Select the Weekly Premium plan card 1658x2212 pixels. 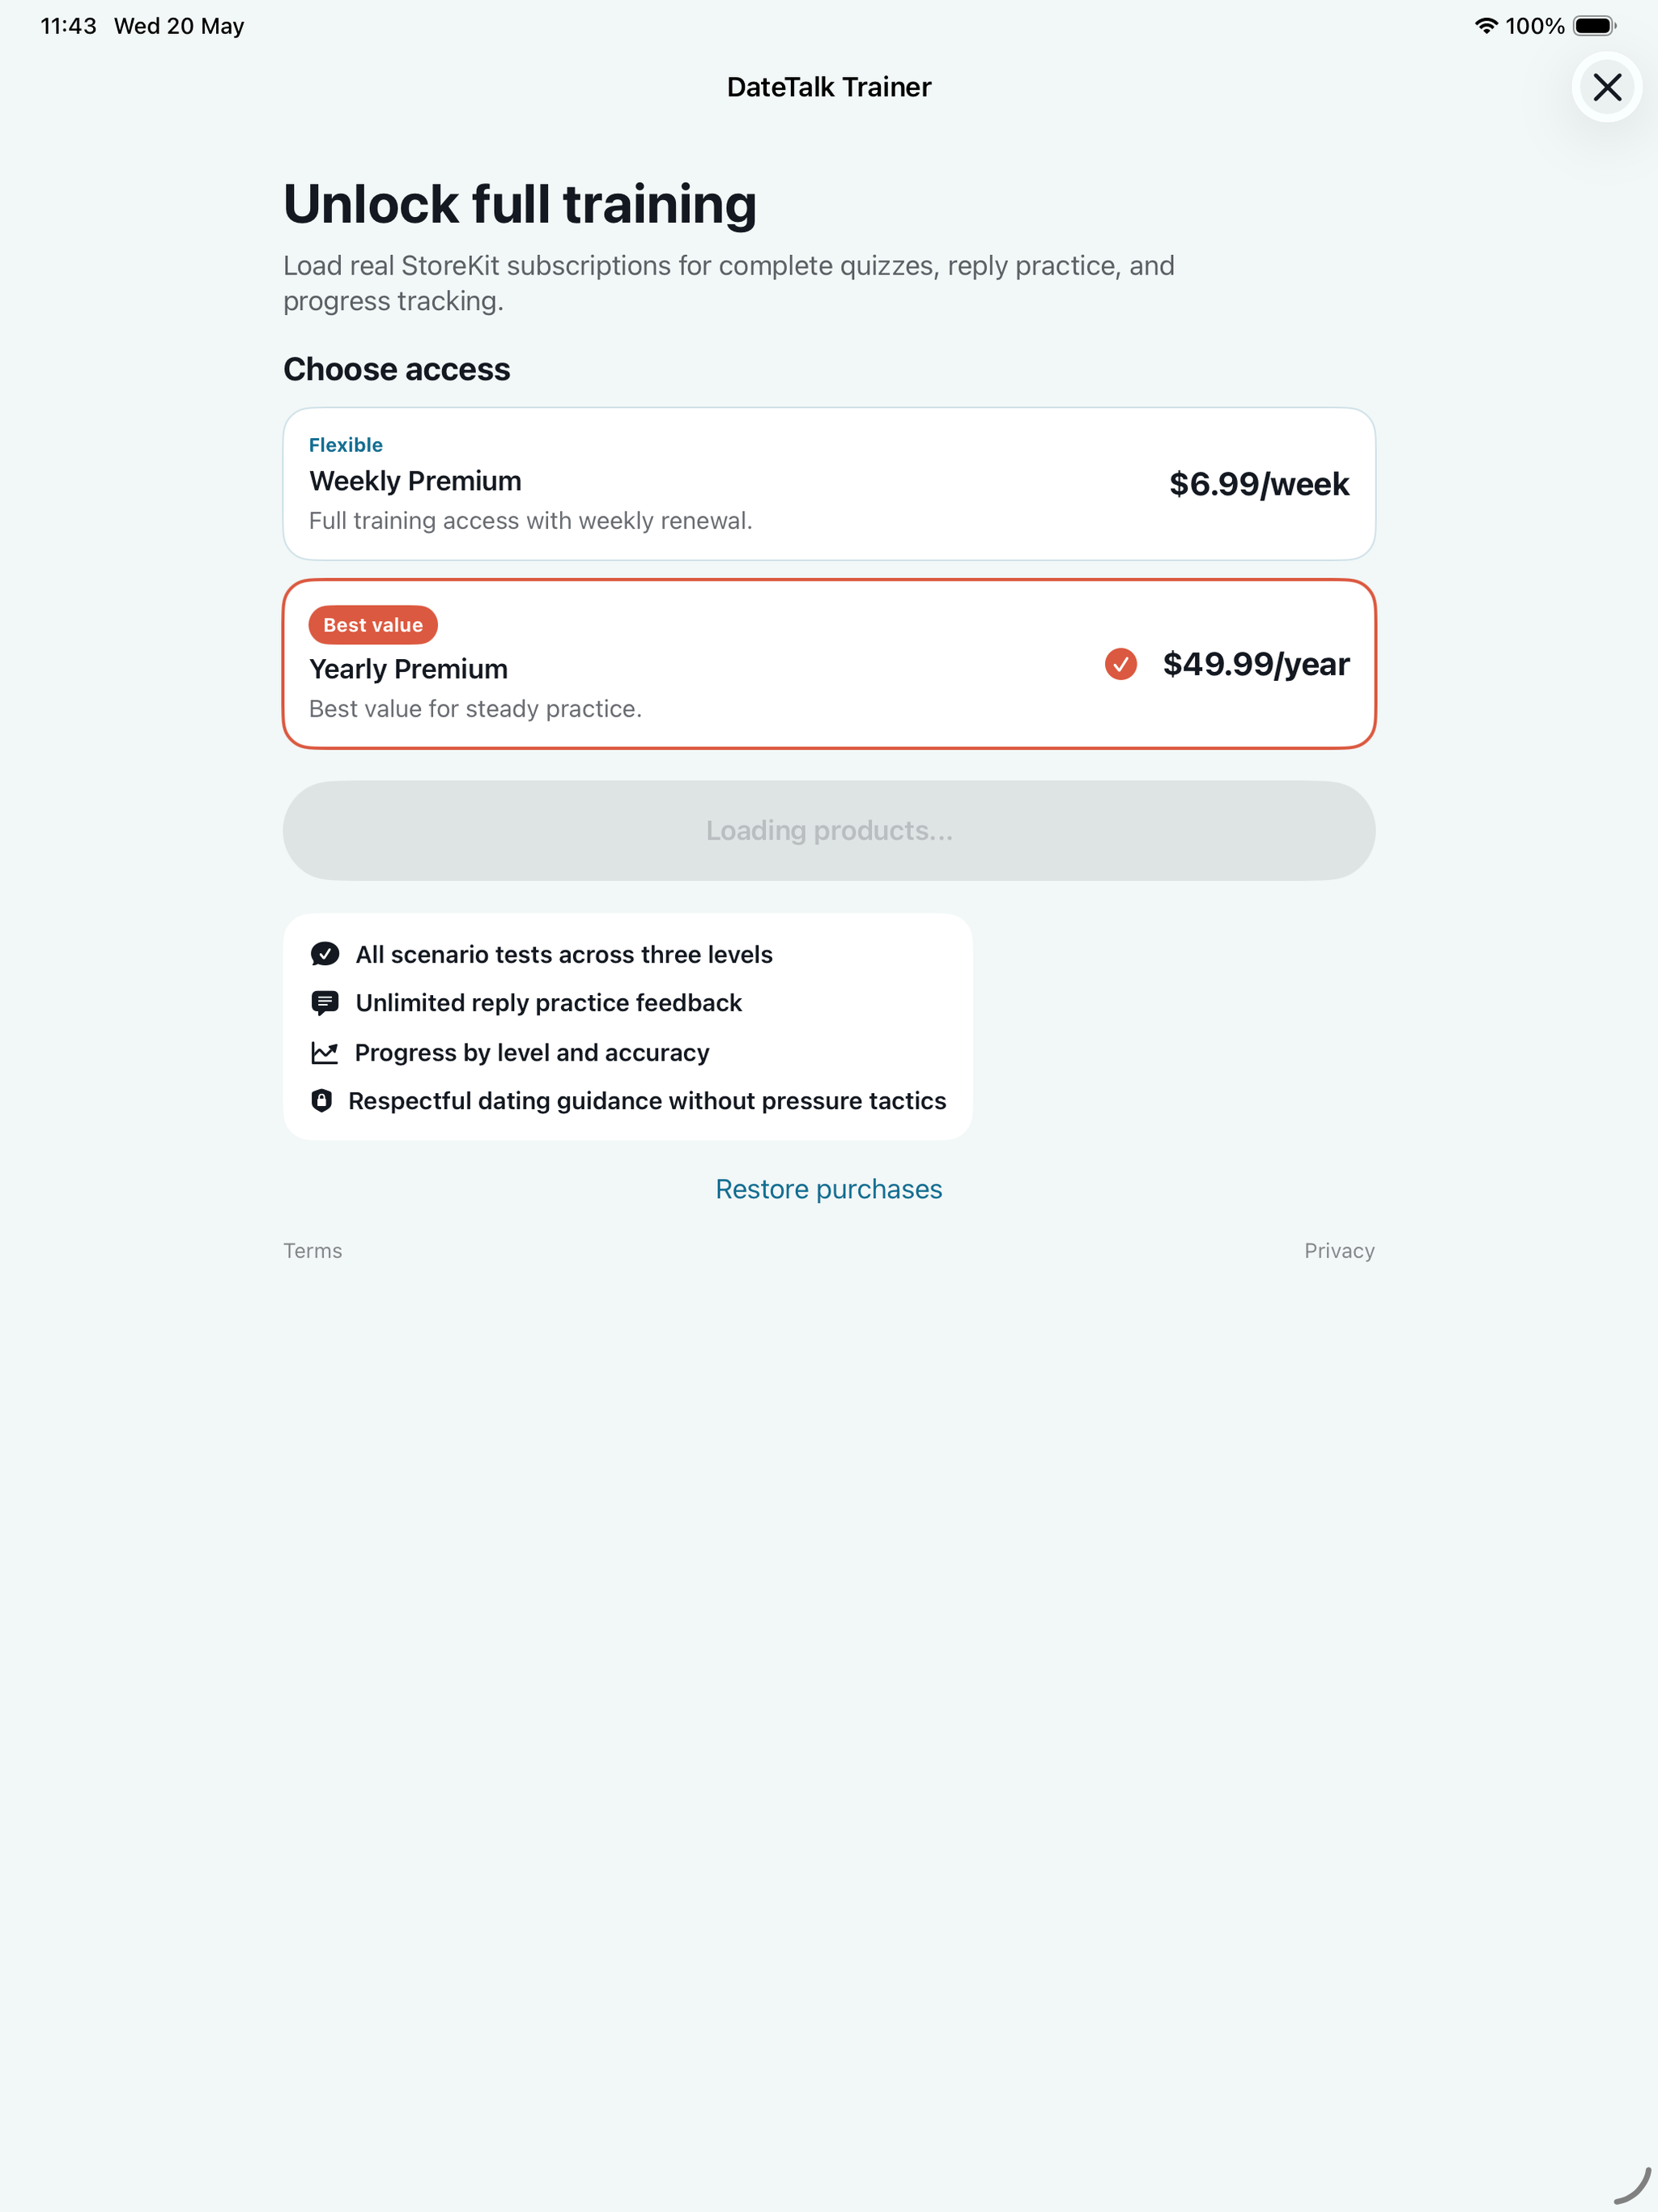829,484
